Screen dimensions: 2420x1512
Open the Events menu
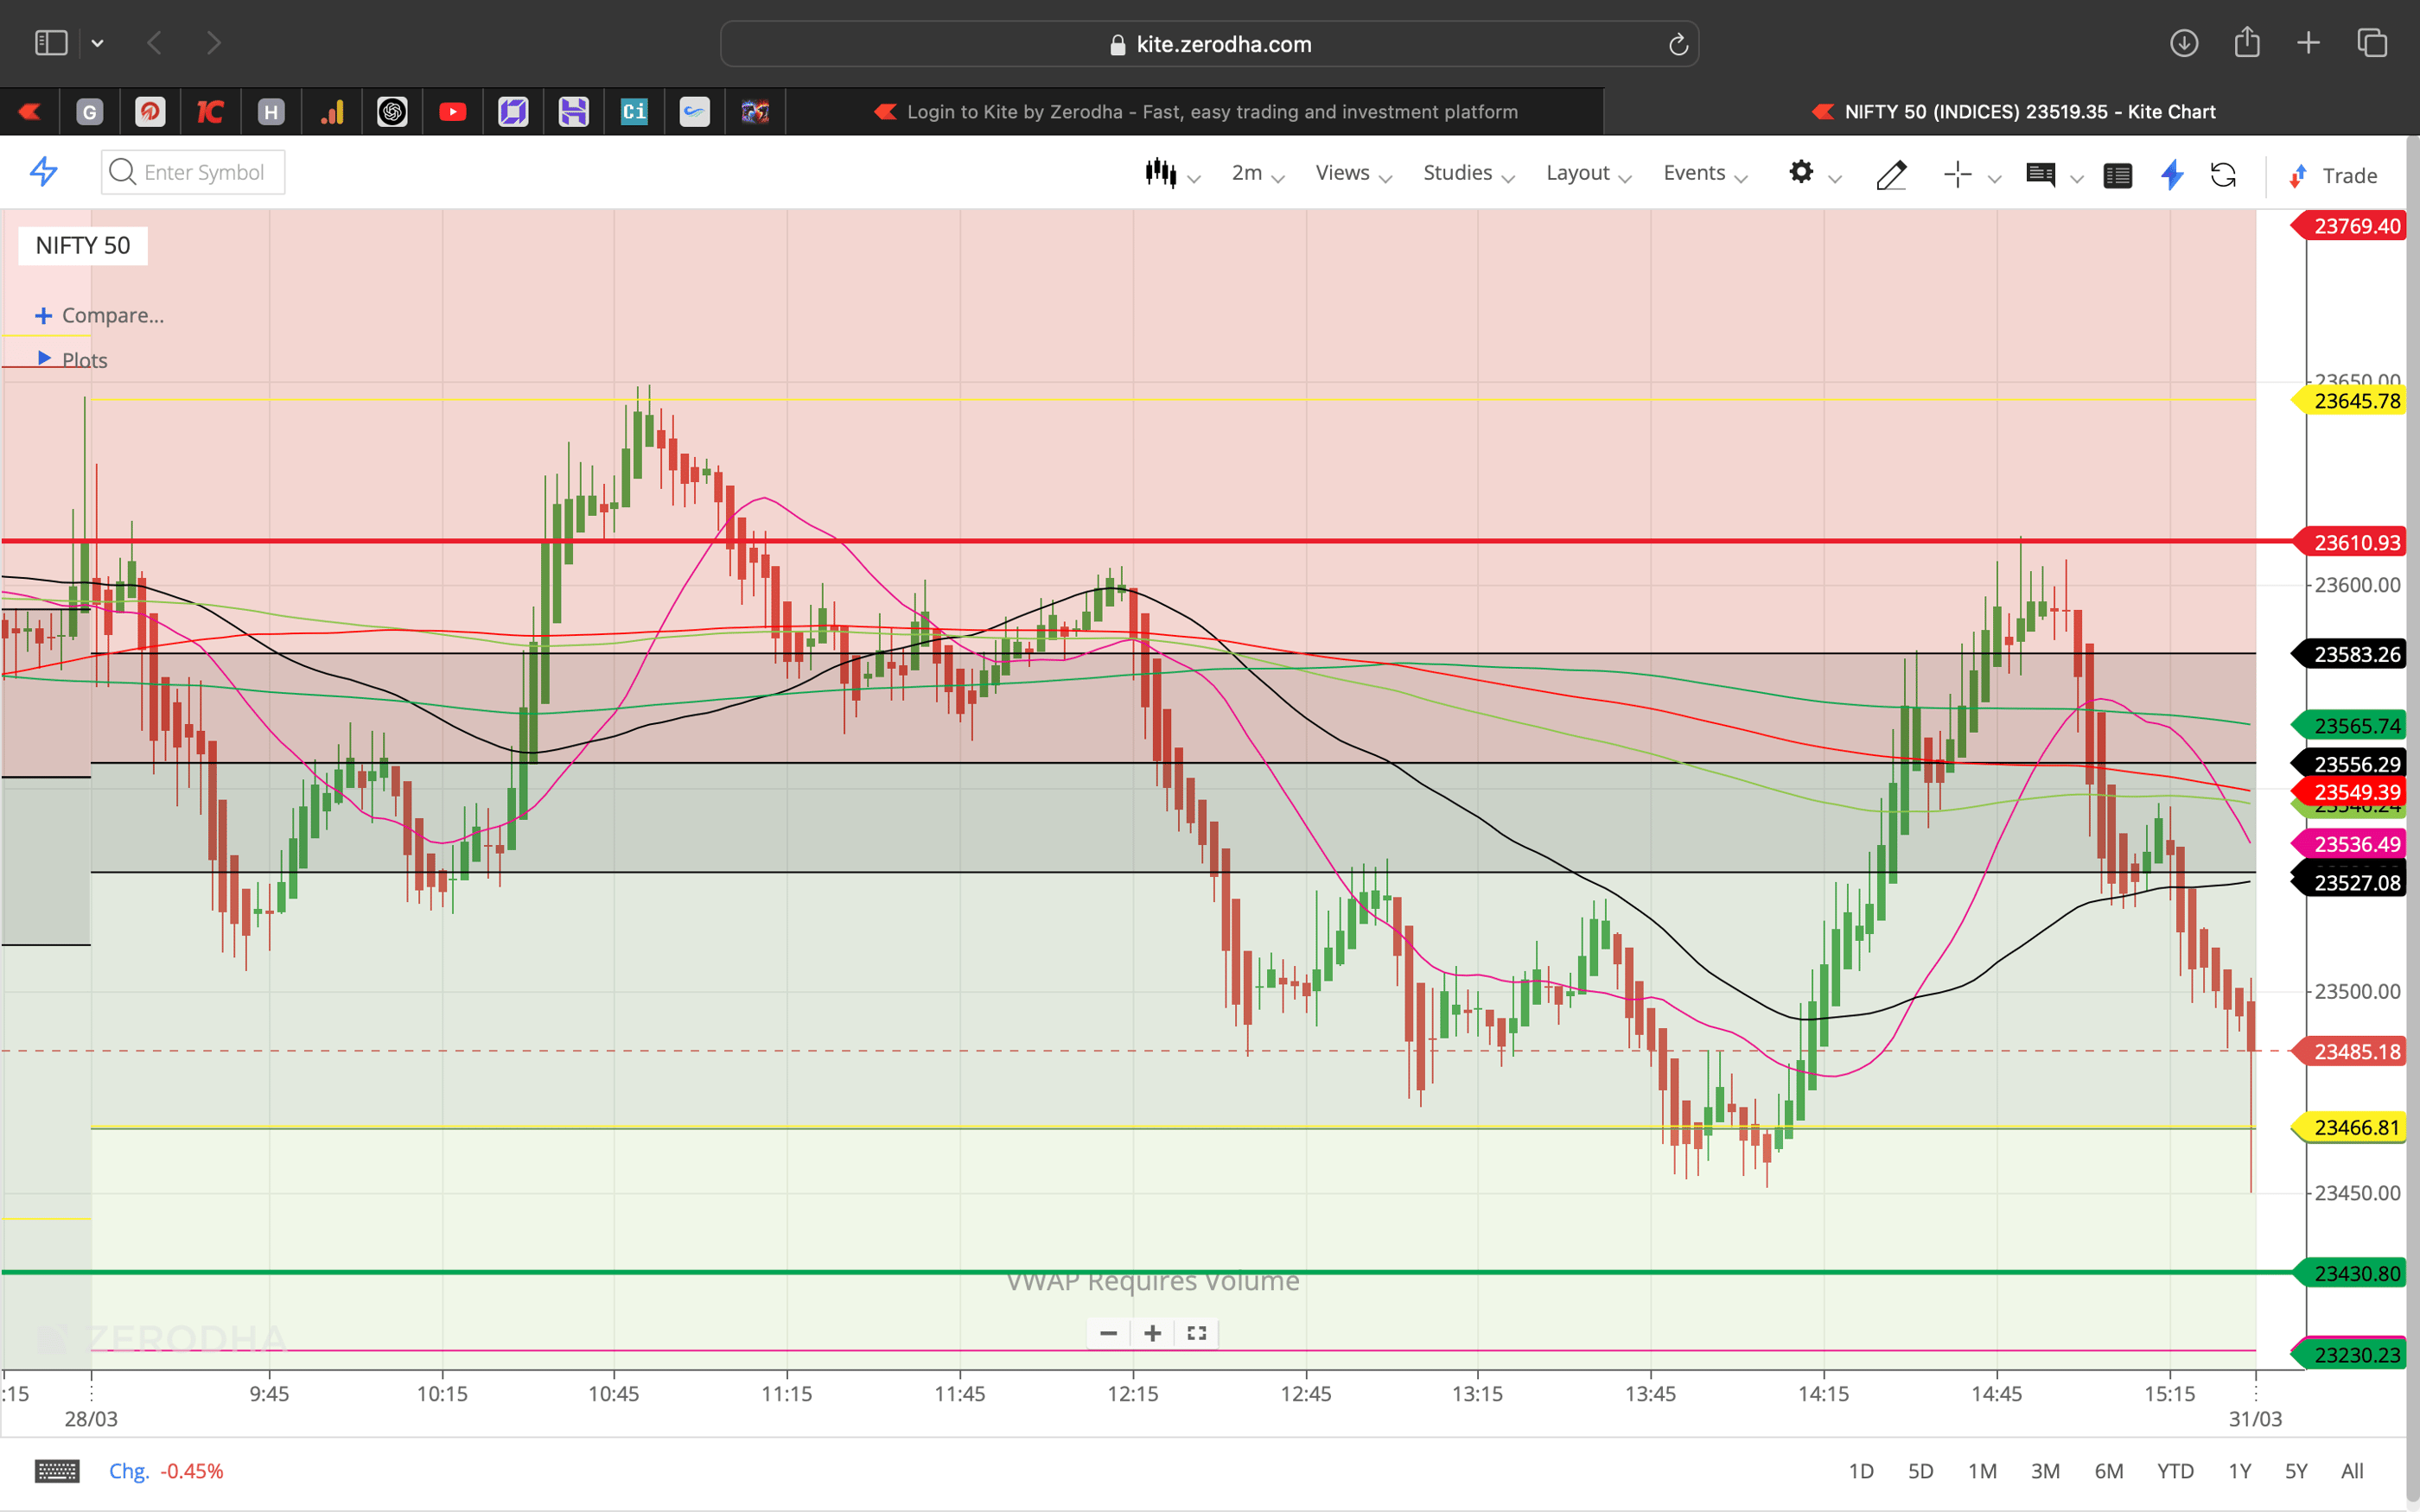pos(1695,172)
